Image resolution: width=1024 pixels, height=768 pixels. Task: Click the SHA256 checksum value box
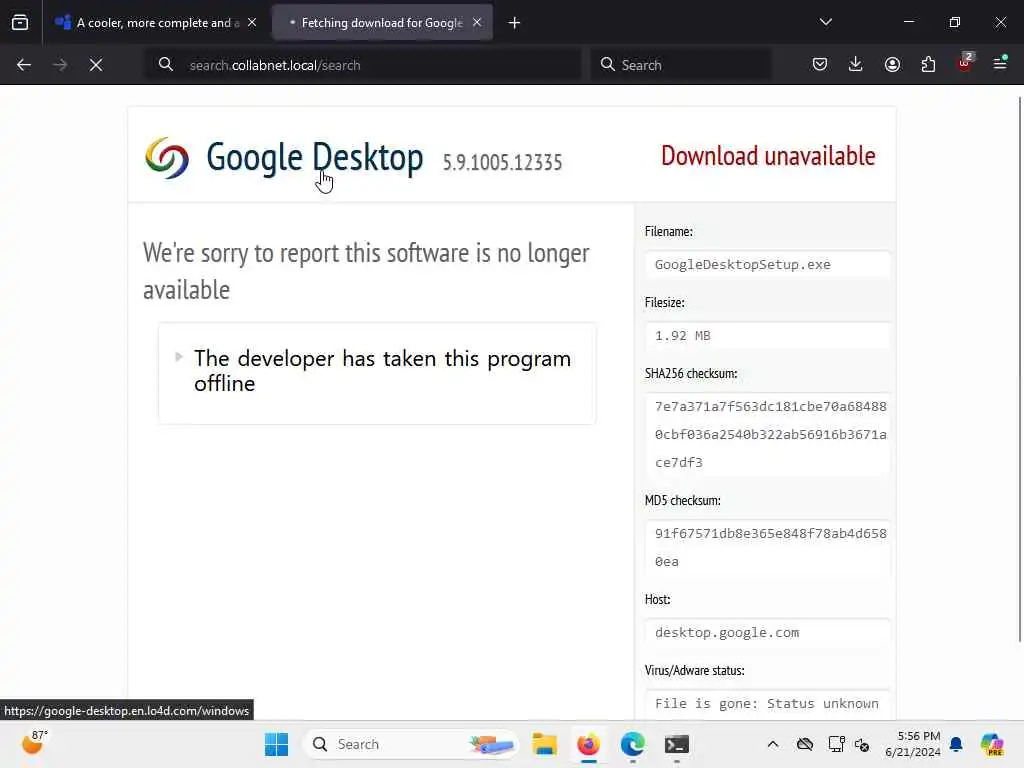click(x=767, y=434)
